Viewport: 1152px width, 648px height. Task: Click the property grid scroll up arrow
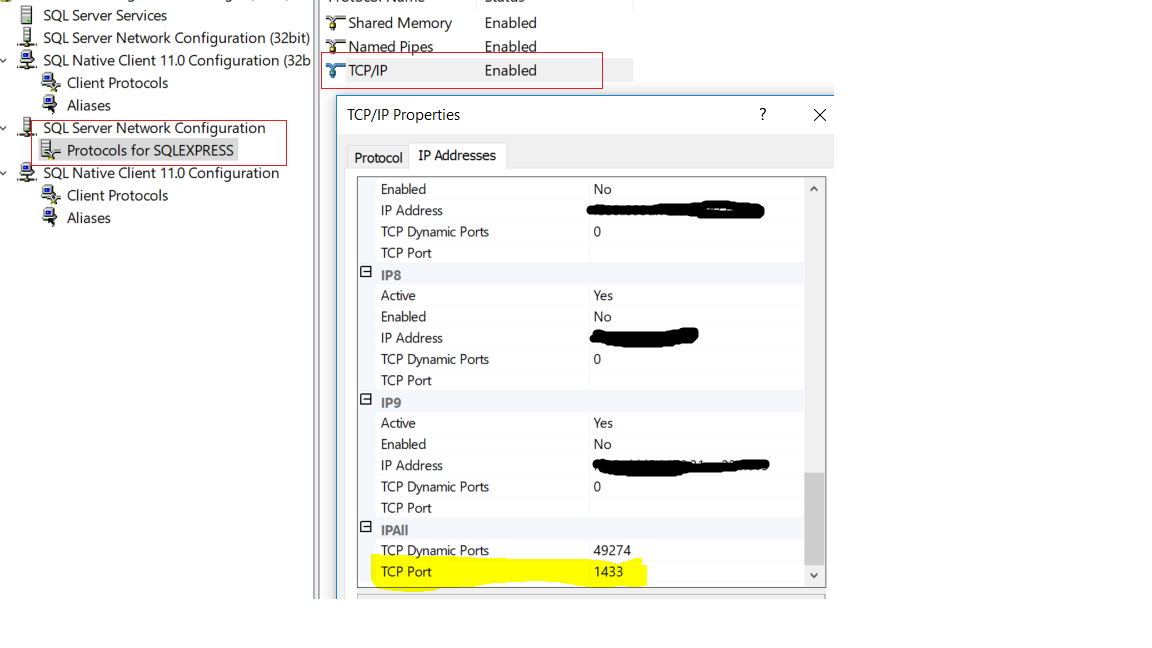point(814,189)
